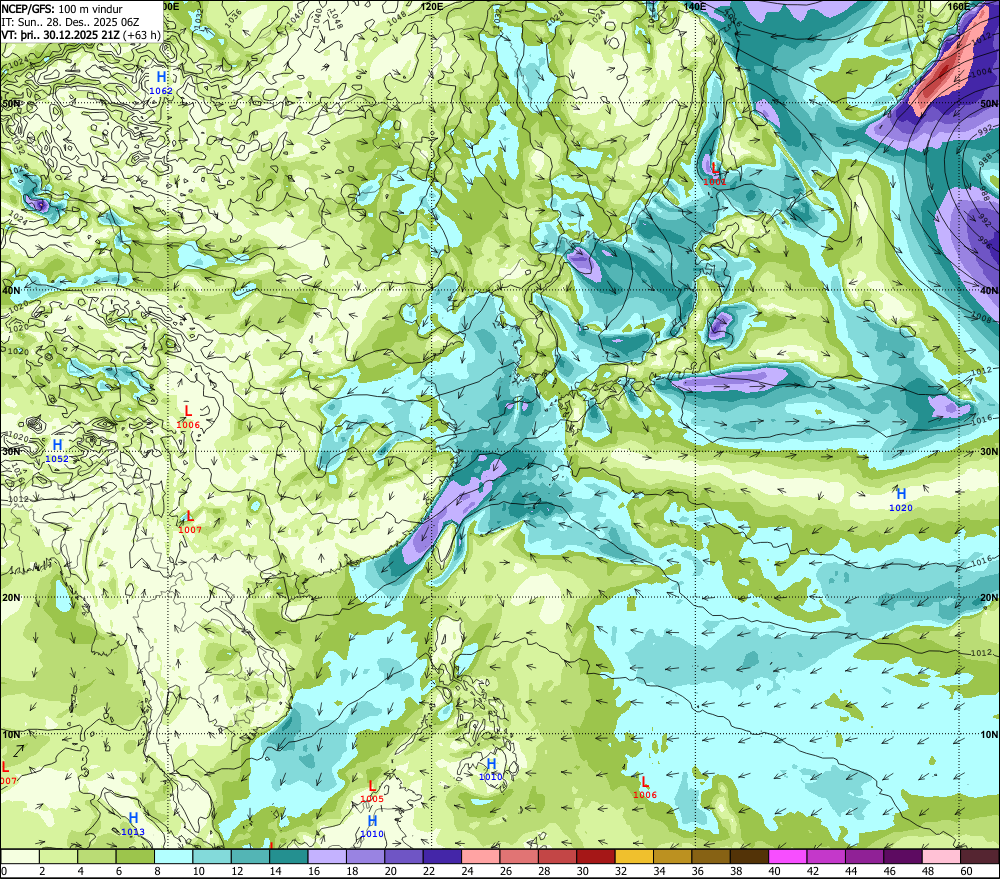Click the 'VT: þri.. 30.12.2025 21Z (+63 h)' line
The width and height of the screenshot is (1000, 879).
(x=81, y=34)
